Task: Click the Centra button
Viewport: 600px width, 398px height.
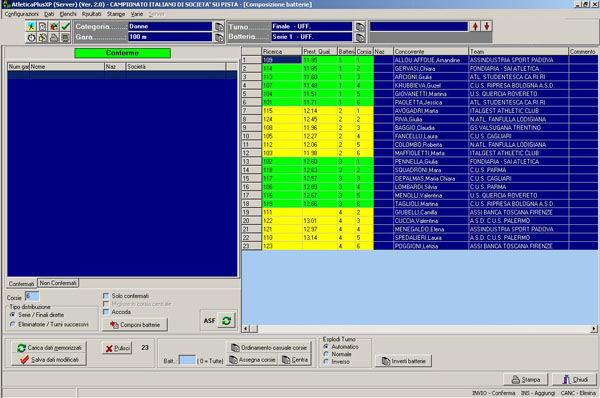Action: (295, 360)
